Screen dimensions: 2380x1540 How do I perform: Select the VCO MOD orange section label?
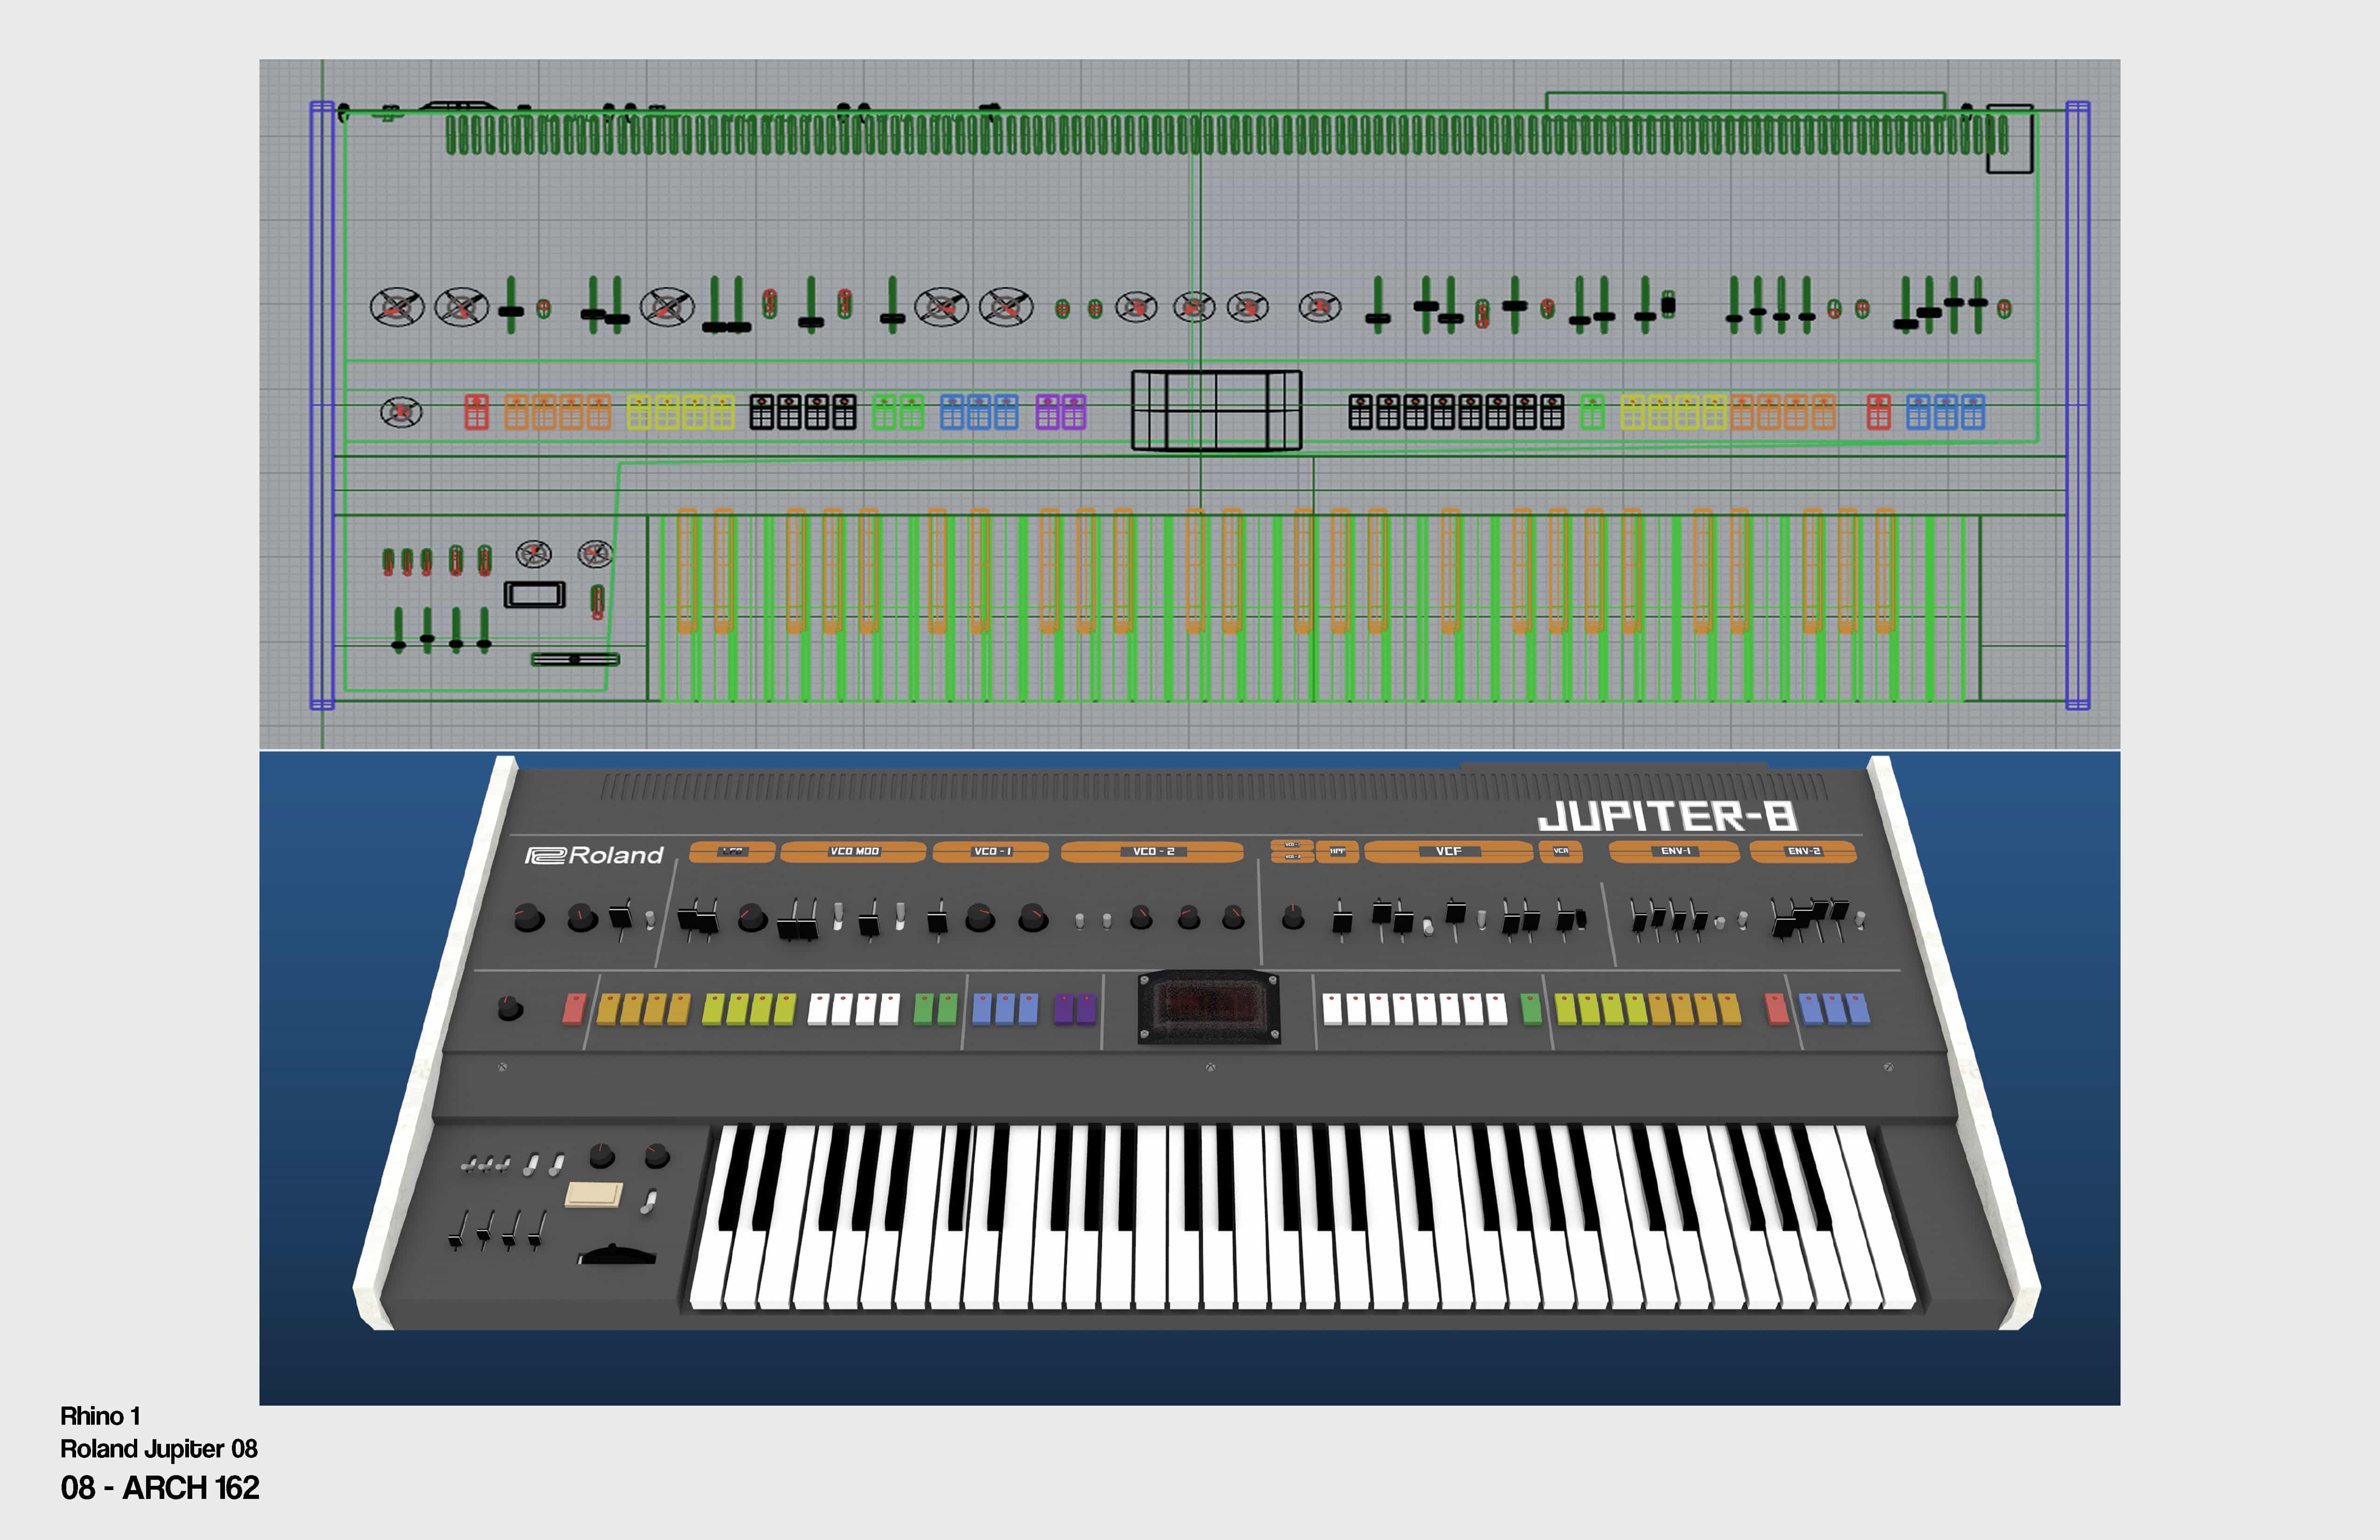coord(853,851)
